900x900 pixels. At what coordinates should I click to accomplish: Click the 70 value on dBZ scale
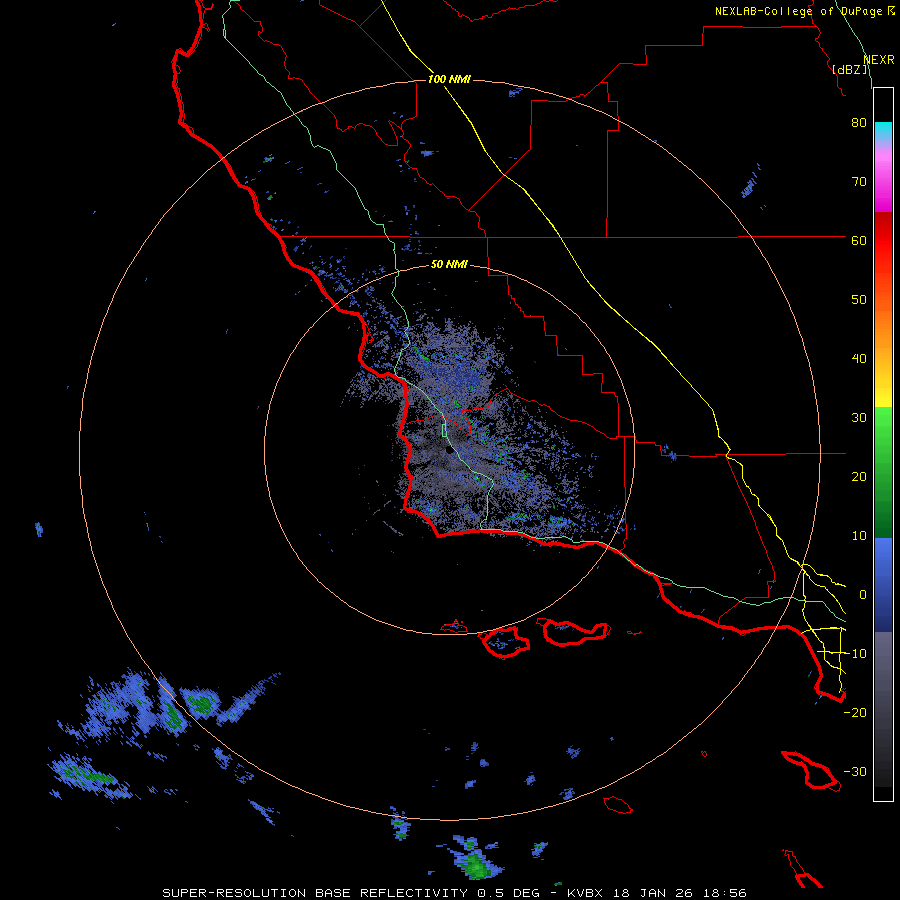859,182
